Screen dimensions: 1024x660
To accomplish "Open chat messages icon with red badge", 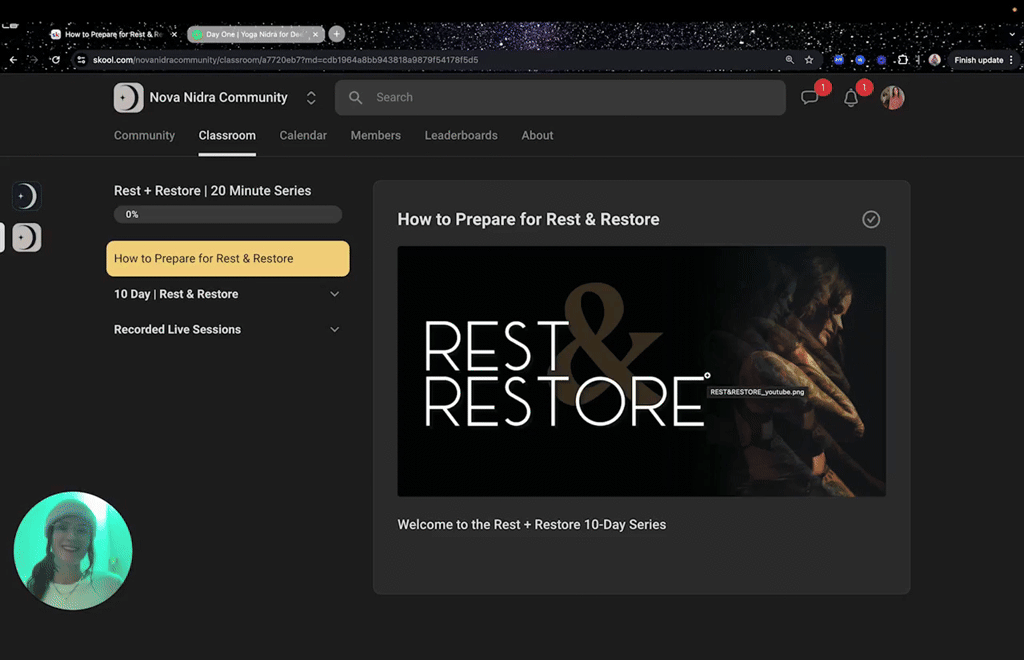I will [x=810, y=97].
